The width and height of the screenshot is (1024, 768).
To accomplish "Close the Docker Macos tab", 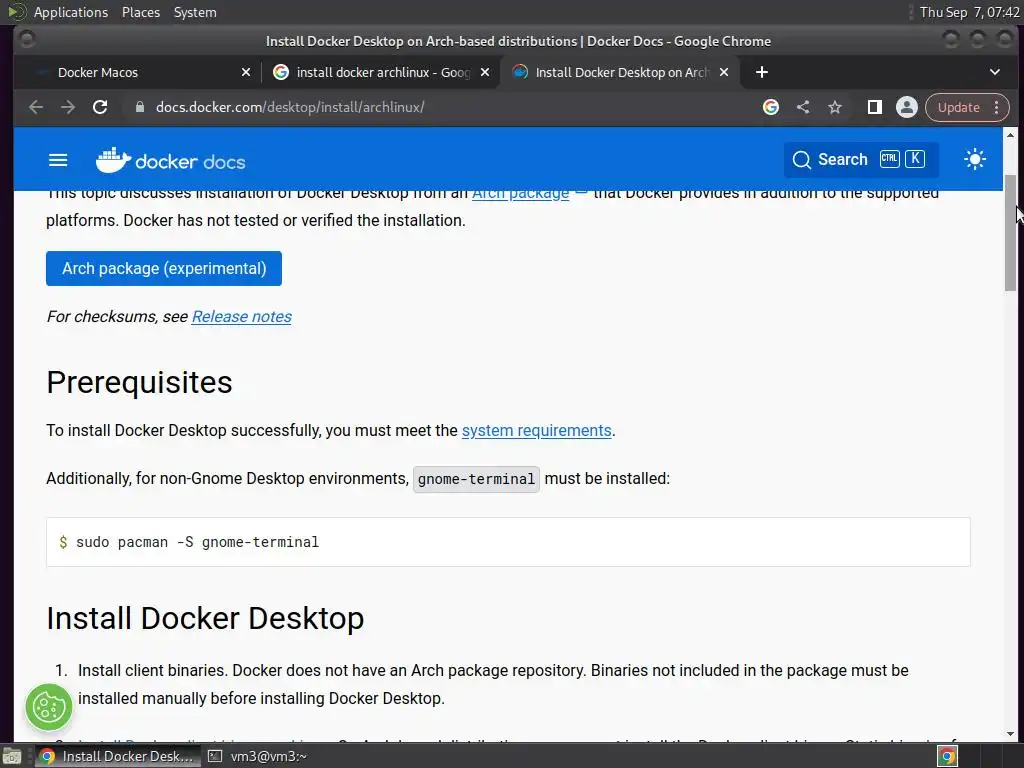I will pyautogui.click(x=246, y=72).
